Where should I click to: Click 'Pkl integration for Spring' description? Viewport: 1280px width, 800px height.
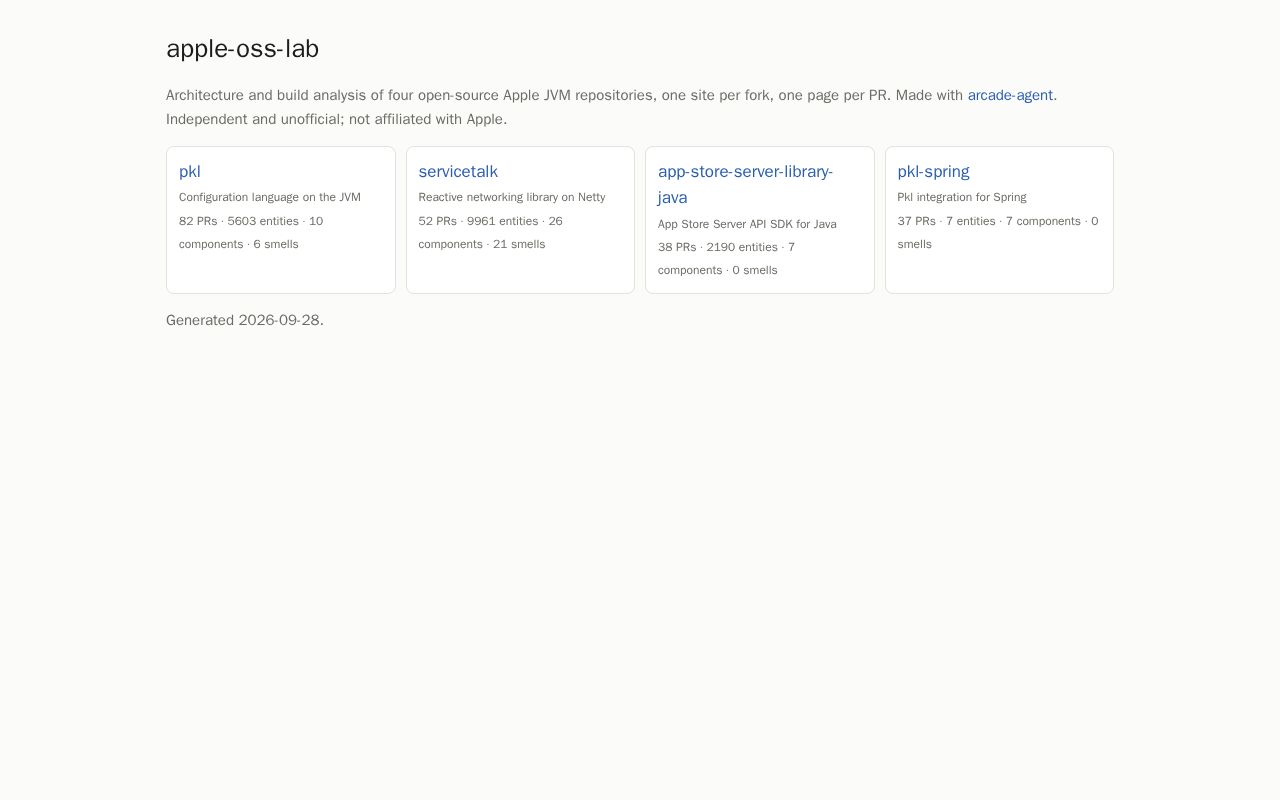(962, 197)
